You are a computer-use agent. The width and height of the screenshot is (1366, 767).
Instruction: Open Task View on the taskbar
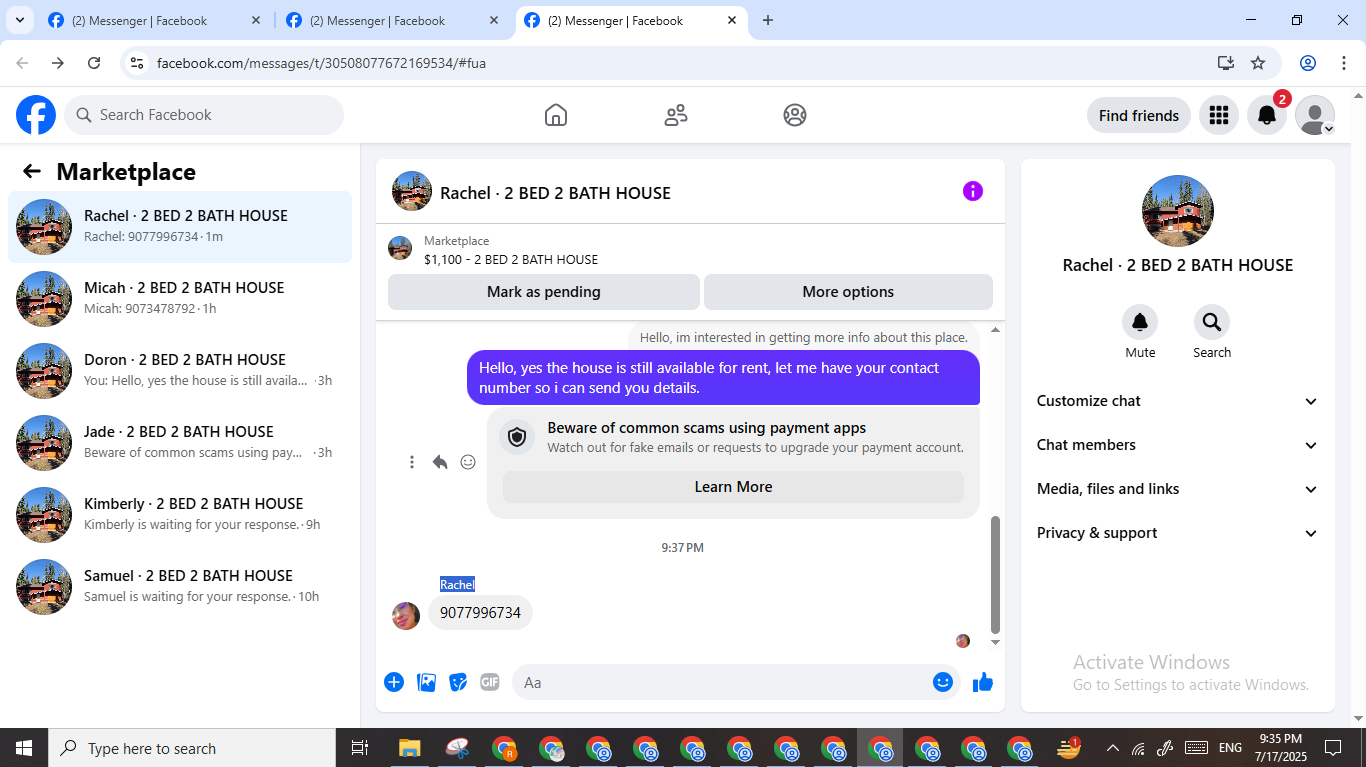tap(360, 748)
